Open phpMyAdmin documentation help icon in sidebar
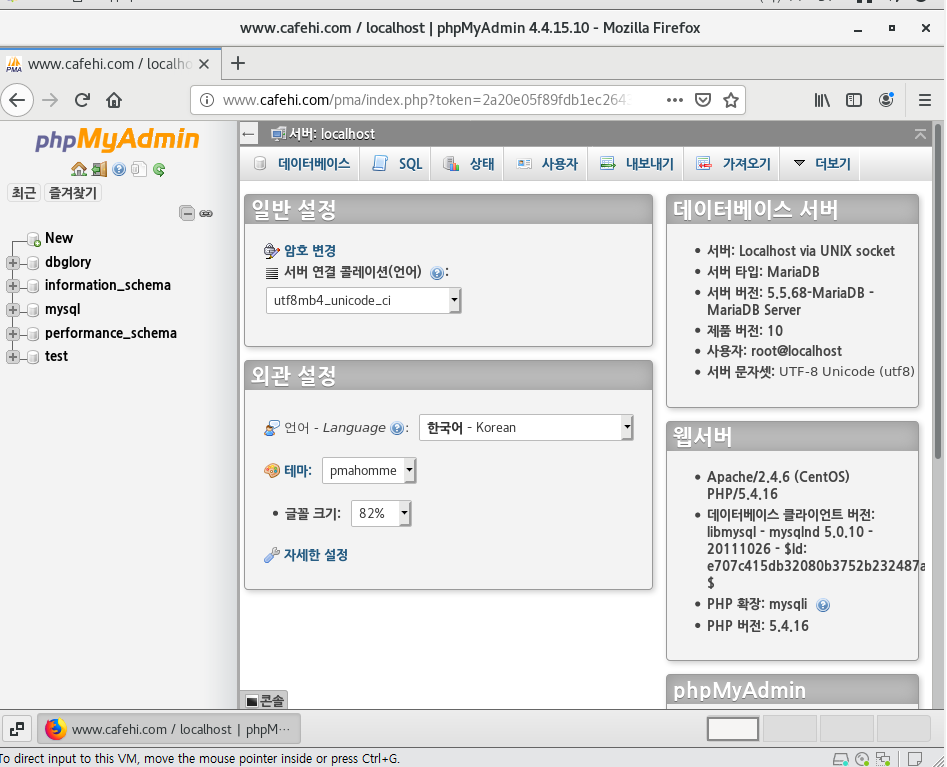This screenshot has width=947, height=767. point(119,169)
